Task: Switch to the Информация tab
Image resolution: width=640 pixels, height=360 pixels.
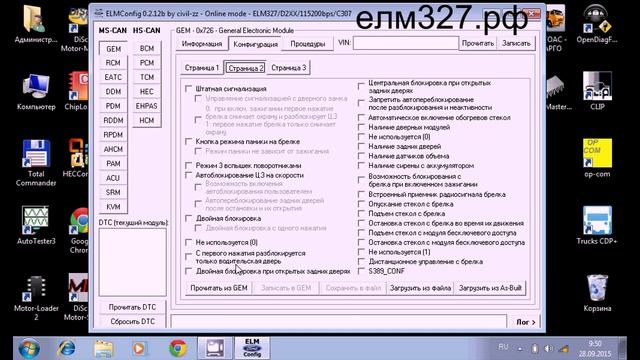Action: point(202,44)
